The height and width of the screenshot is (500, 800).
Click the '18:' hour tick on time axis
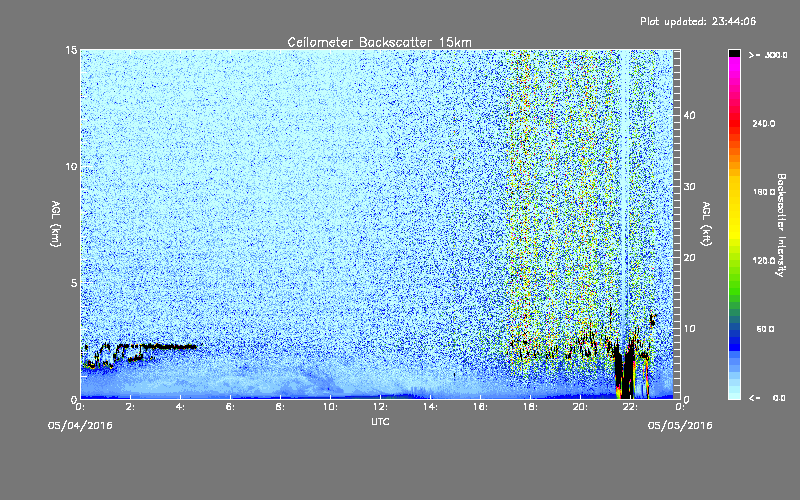(531, 407)
